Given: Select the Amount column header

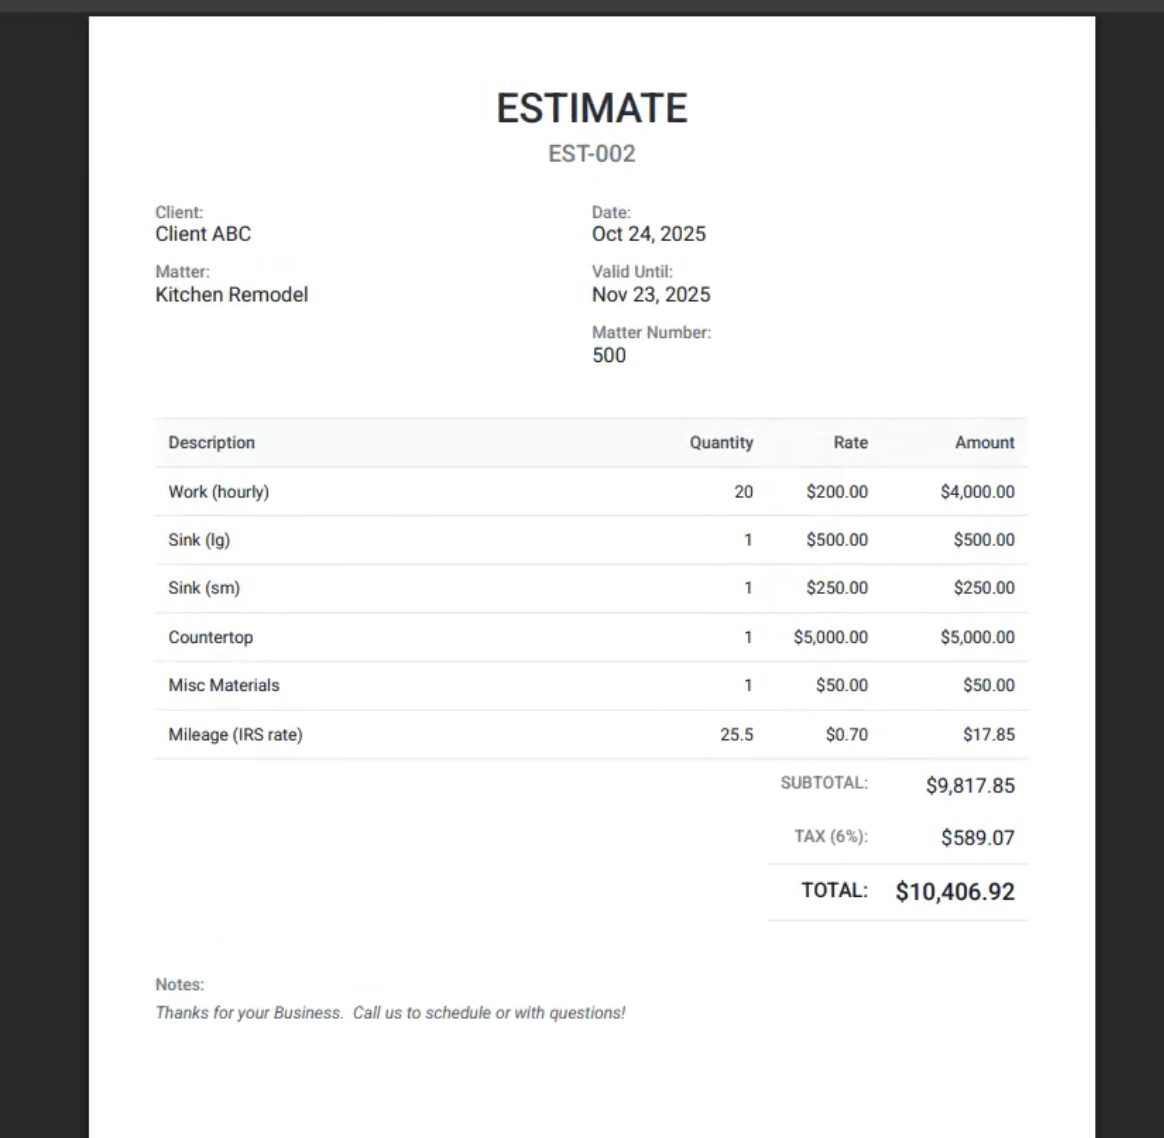Looking at the screenshot, I should pyautogui.click(x=984, y=442).
